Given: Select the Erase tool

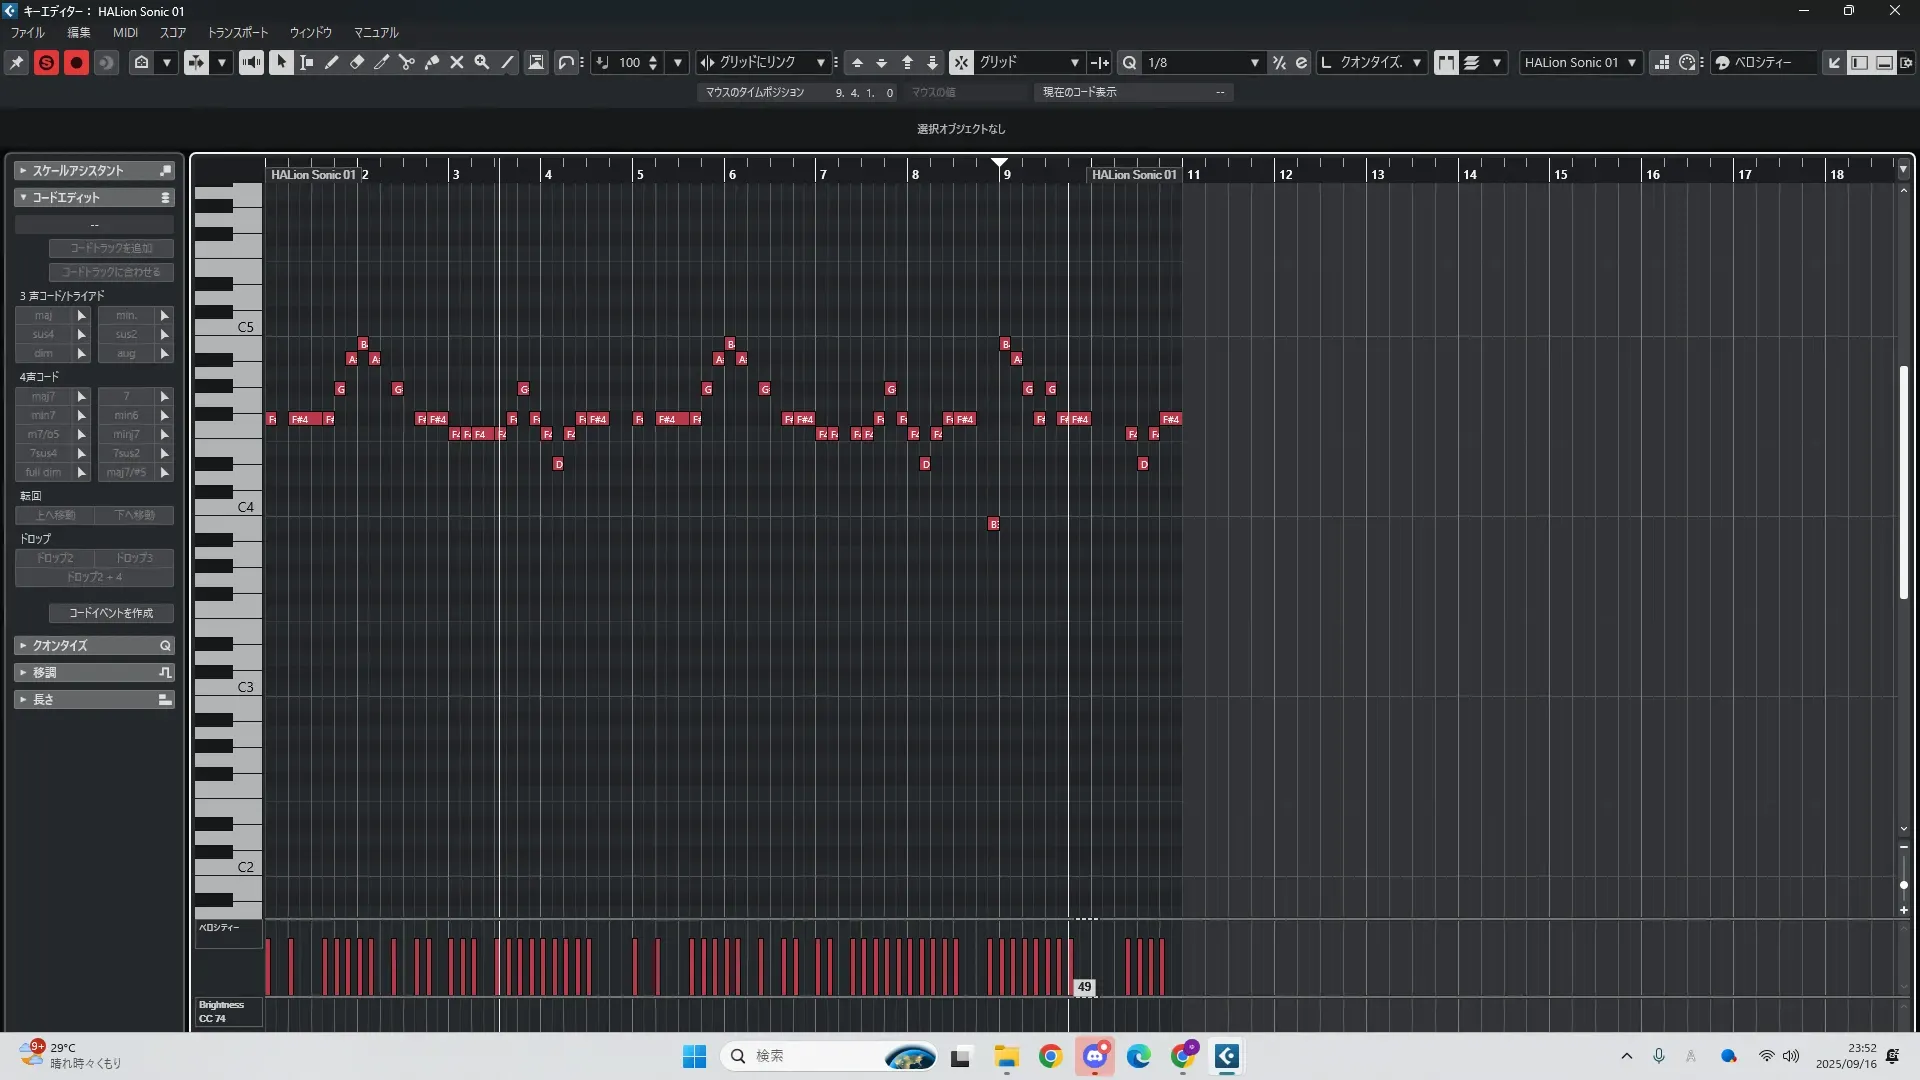Looking at the screenshot, I should pos(357,62).
